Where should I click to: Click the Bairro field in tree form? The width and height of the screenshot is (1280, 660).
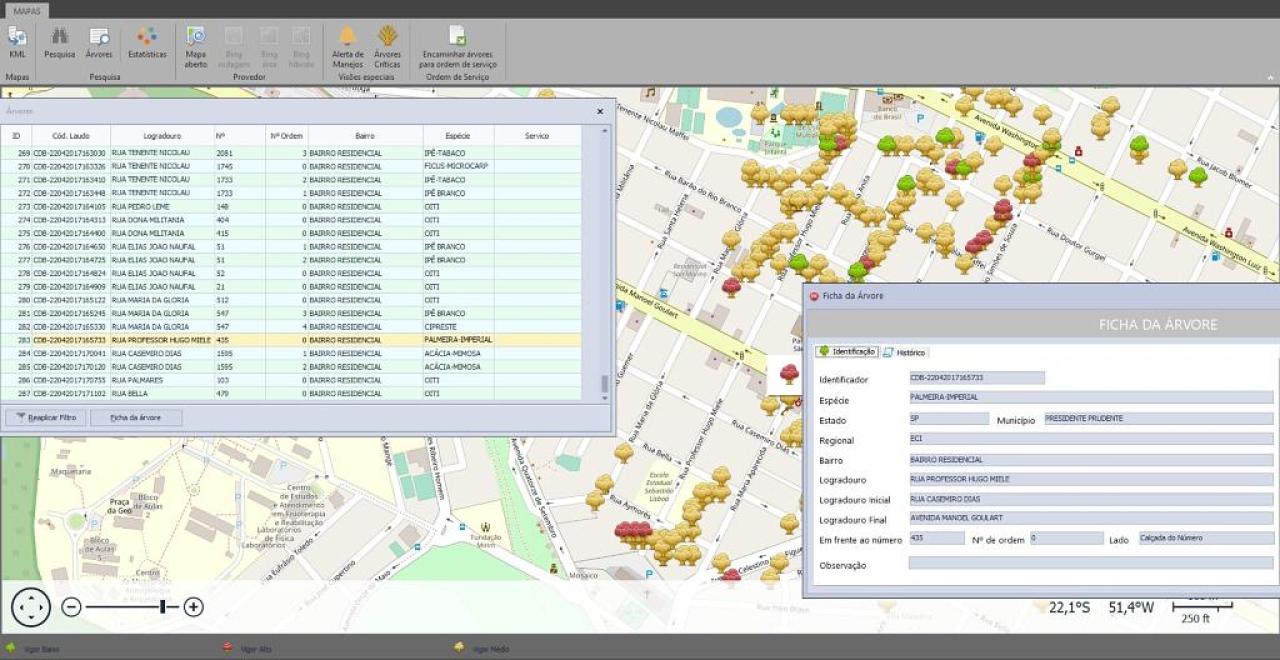[1091, 460]
